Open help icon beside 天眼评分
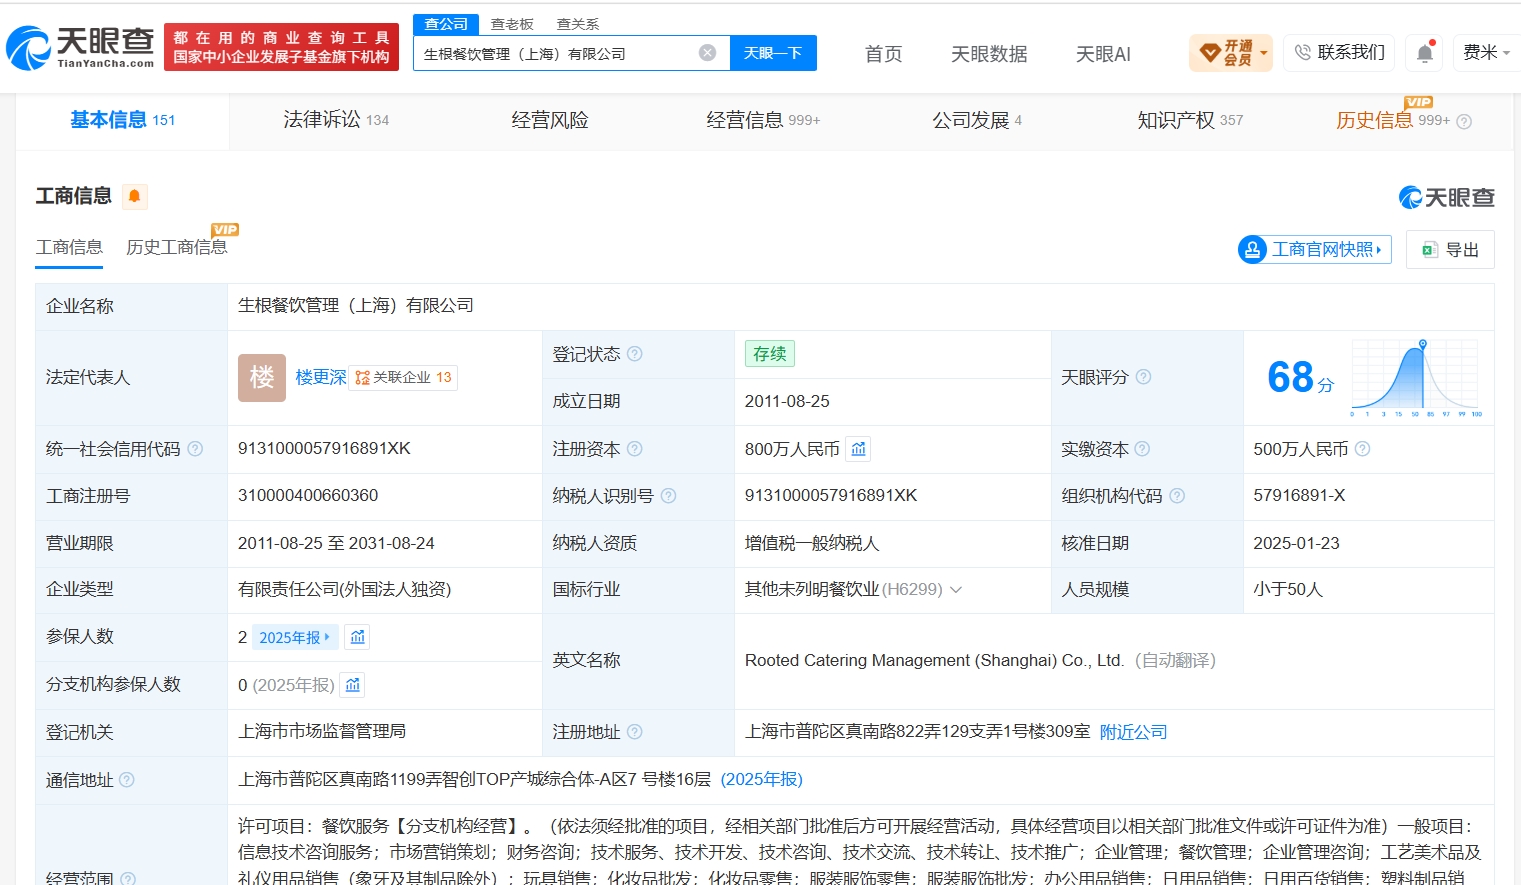The height and width of the screenshot is (885, 1521). pos(1143,377)
